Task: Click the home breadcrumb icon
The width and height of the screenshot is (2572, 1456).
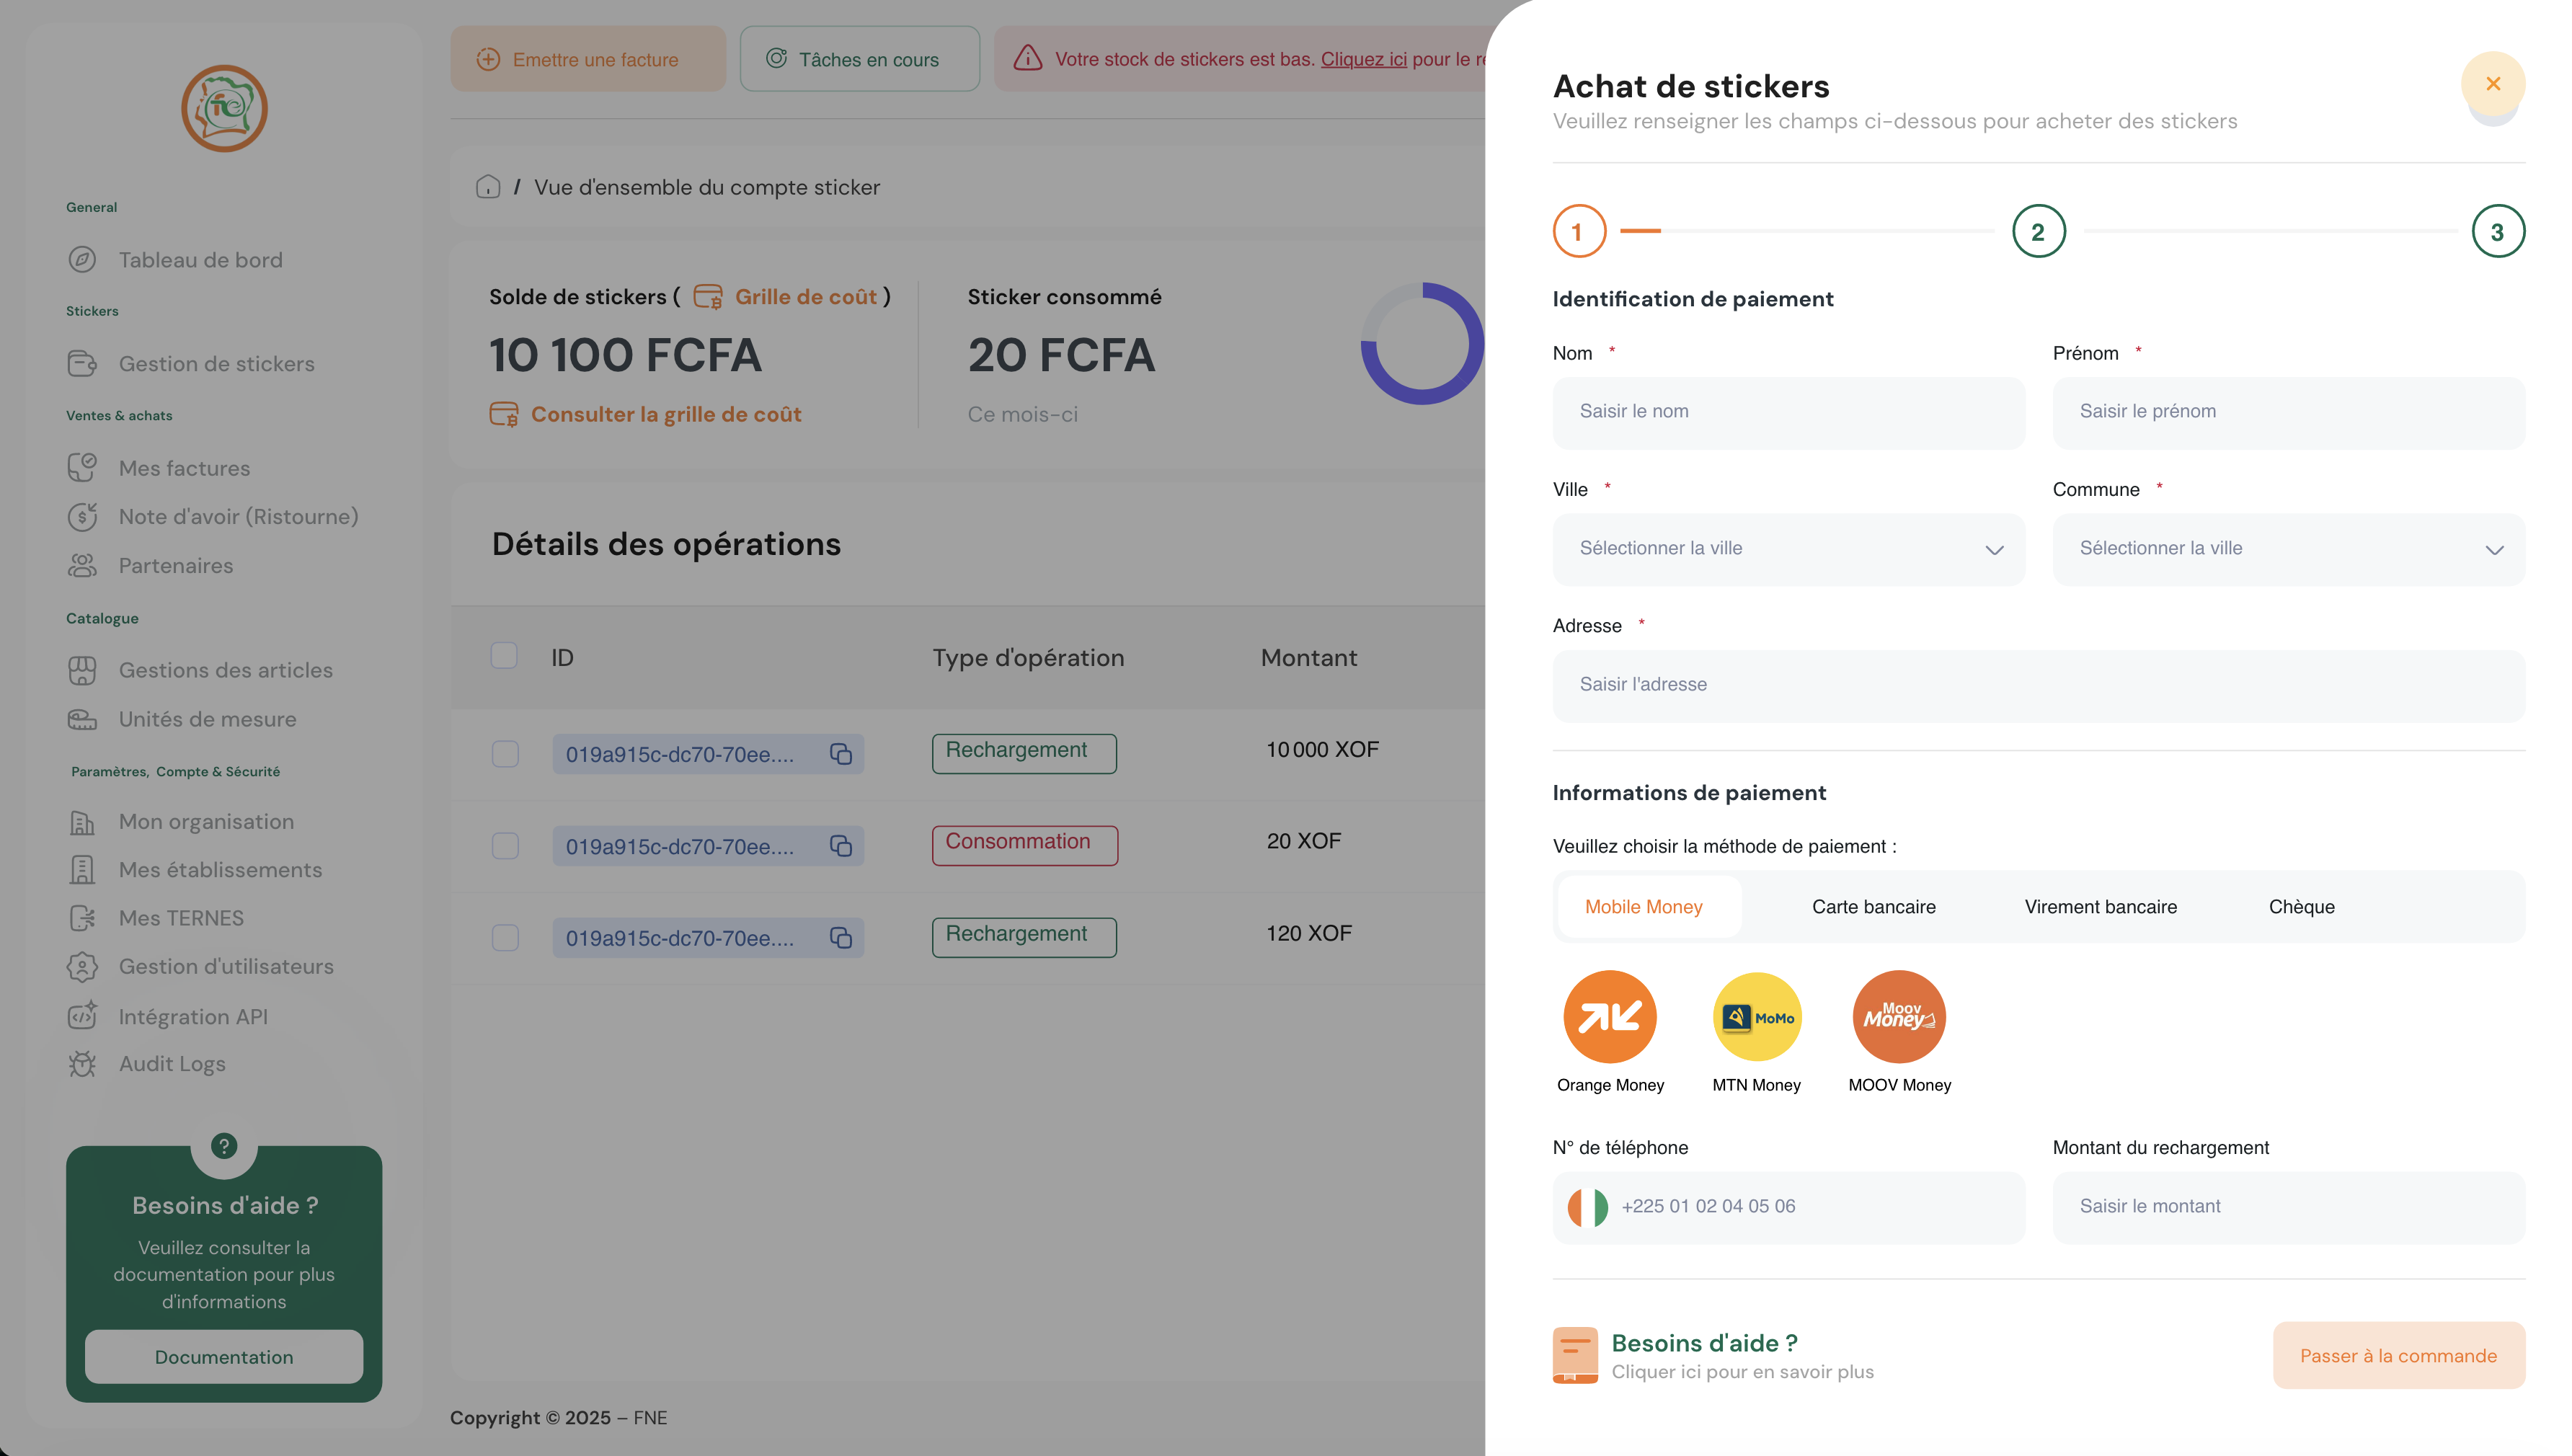Action: 488,187
